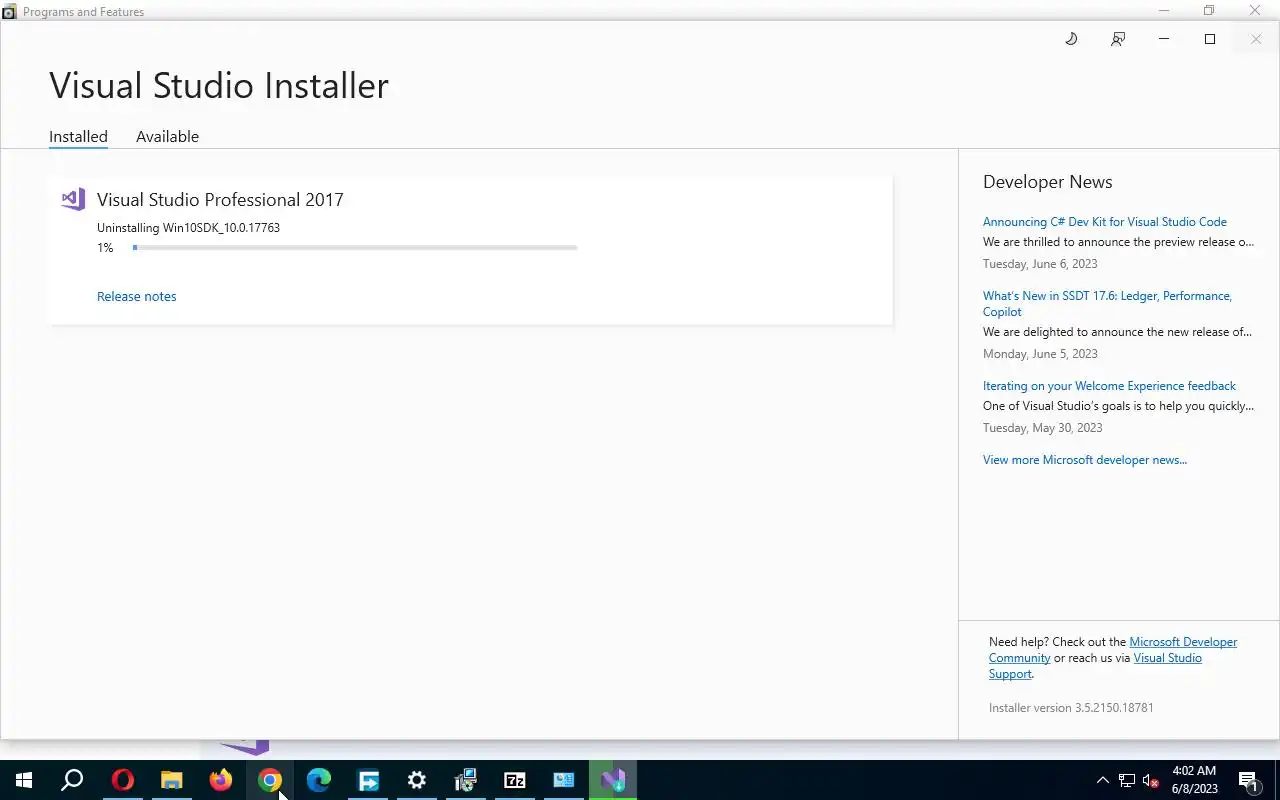Click the Installer version 3.5.2150.18781 text
Viewport: 1280px width, 800px height.
1071,708
